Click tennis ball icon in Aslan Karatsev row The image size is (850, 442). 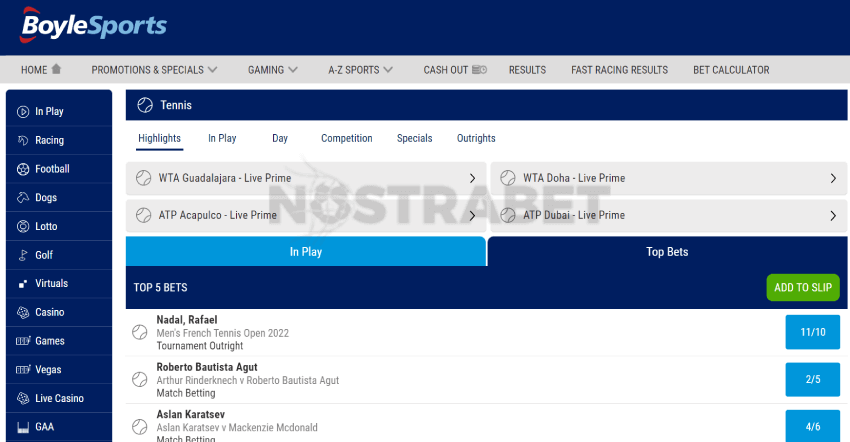(x=140, y=427)
